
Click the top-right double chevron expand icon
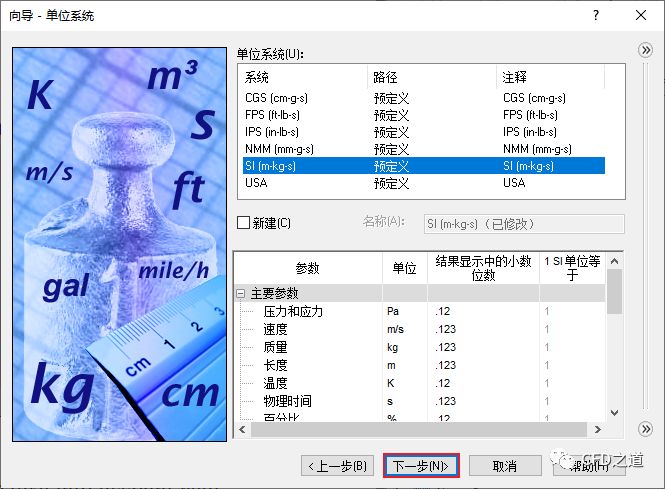click(x=646, y=50)
